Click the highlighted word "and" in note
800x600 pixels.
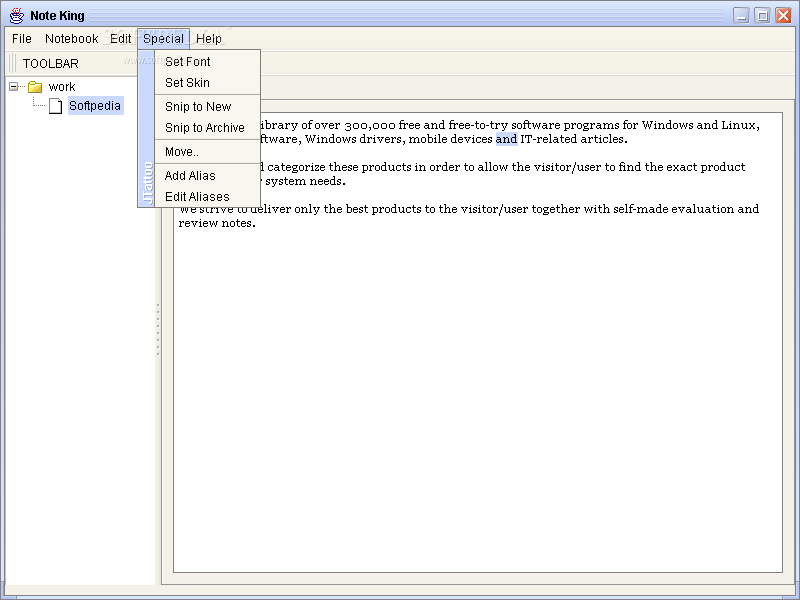pyautogui.click(x=506, y=139)
